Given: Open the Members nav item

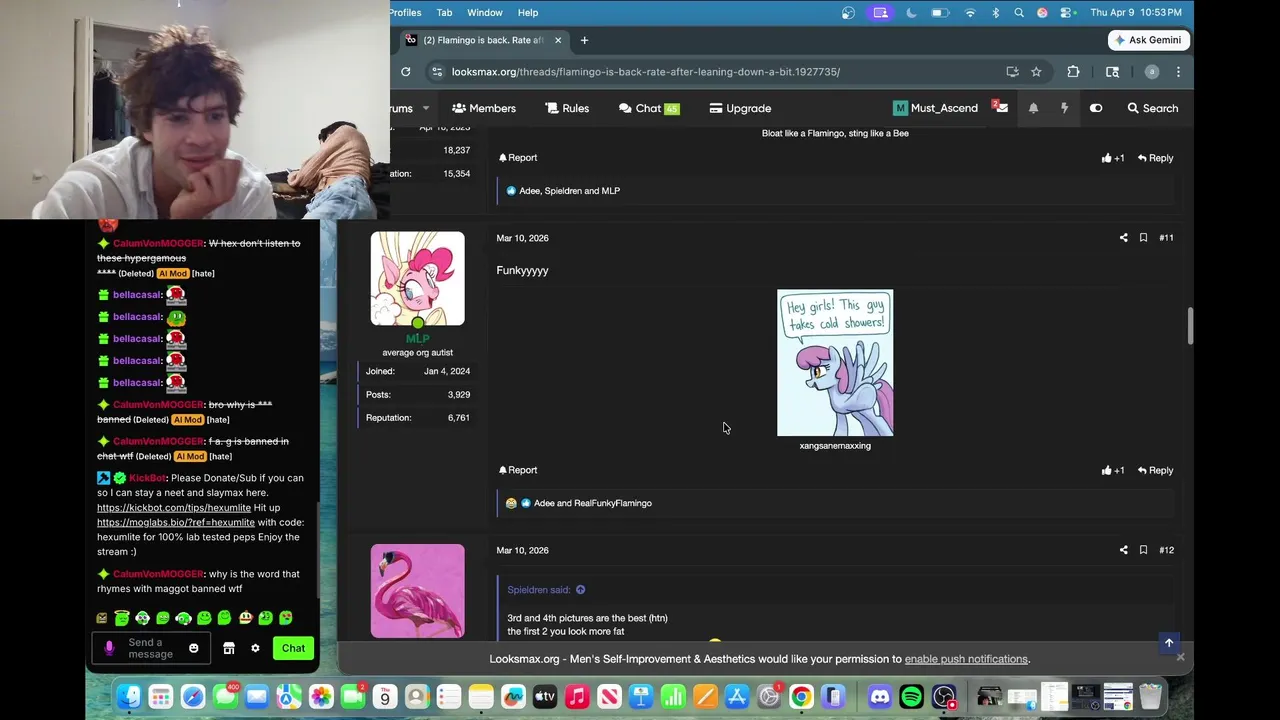Looking at the screenshot, I should click(x=484, y=108).
